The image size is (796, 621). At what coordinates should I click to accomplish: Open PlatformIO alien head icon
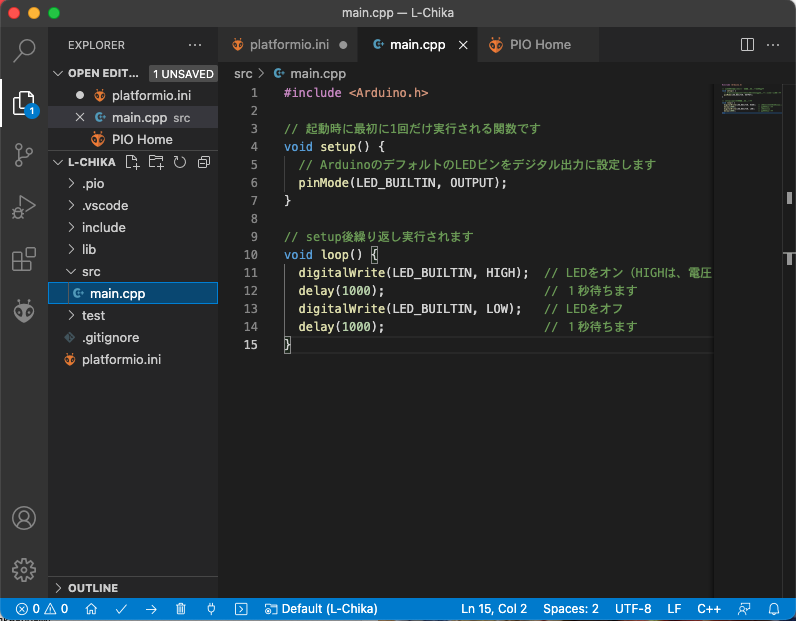click(x=24, y=312)
